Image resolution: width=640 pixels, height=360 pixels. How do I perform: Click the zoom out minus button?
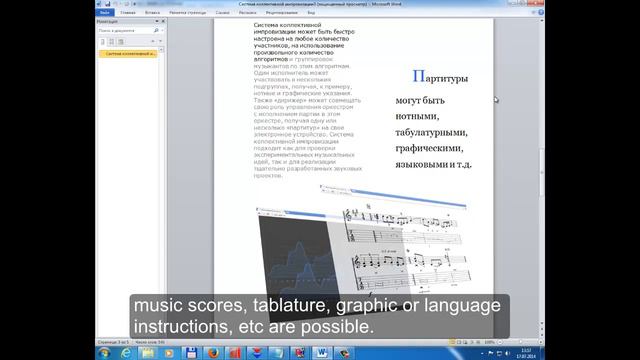coord(500,342)
